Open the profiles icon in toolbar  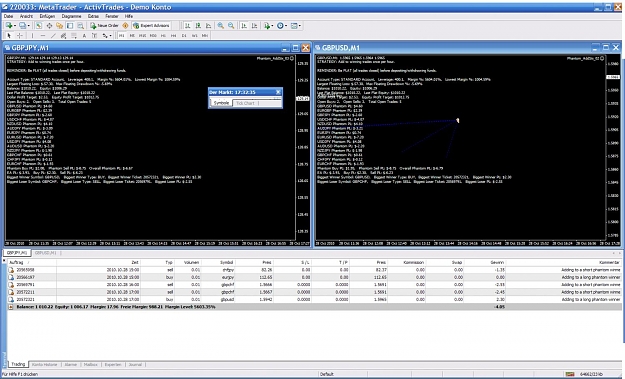[23, 26]
